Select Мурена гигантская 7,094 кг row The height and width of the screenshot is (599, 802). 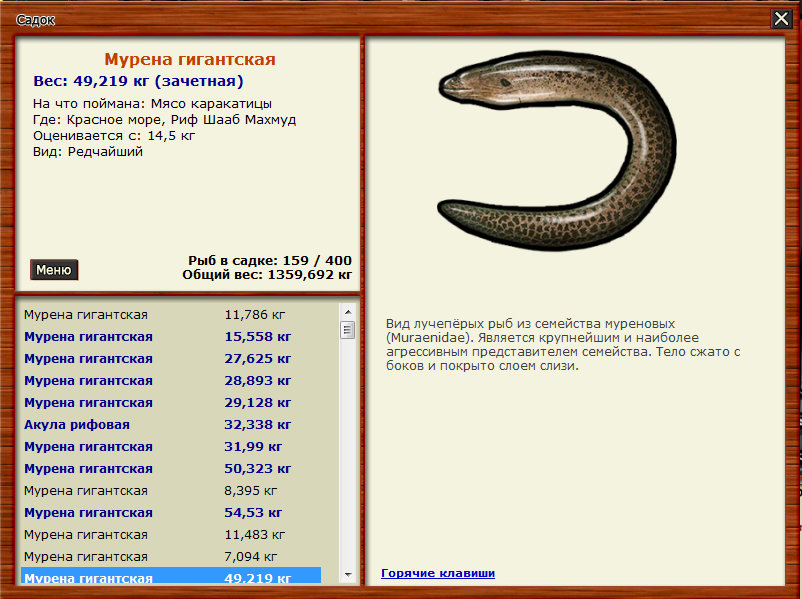pyautogui.click(x=171, y=557)
